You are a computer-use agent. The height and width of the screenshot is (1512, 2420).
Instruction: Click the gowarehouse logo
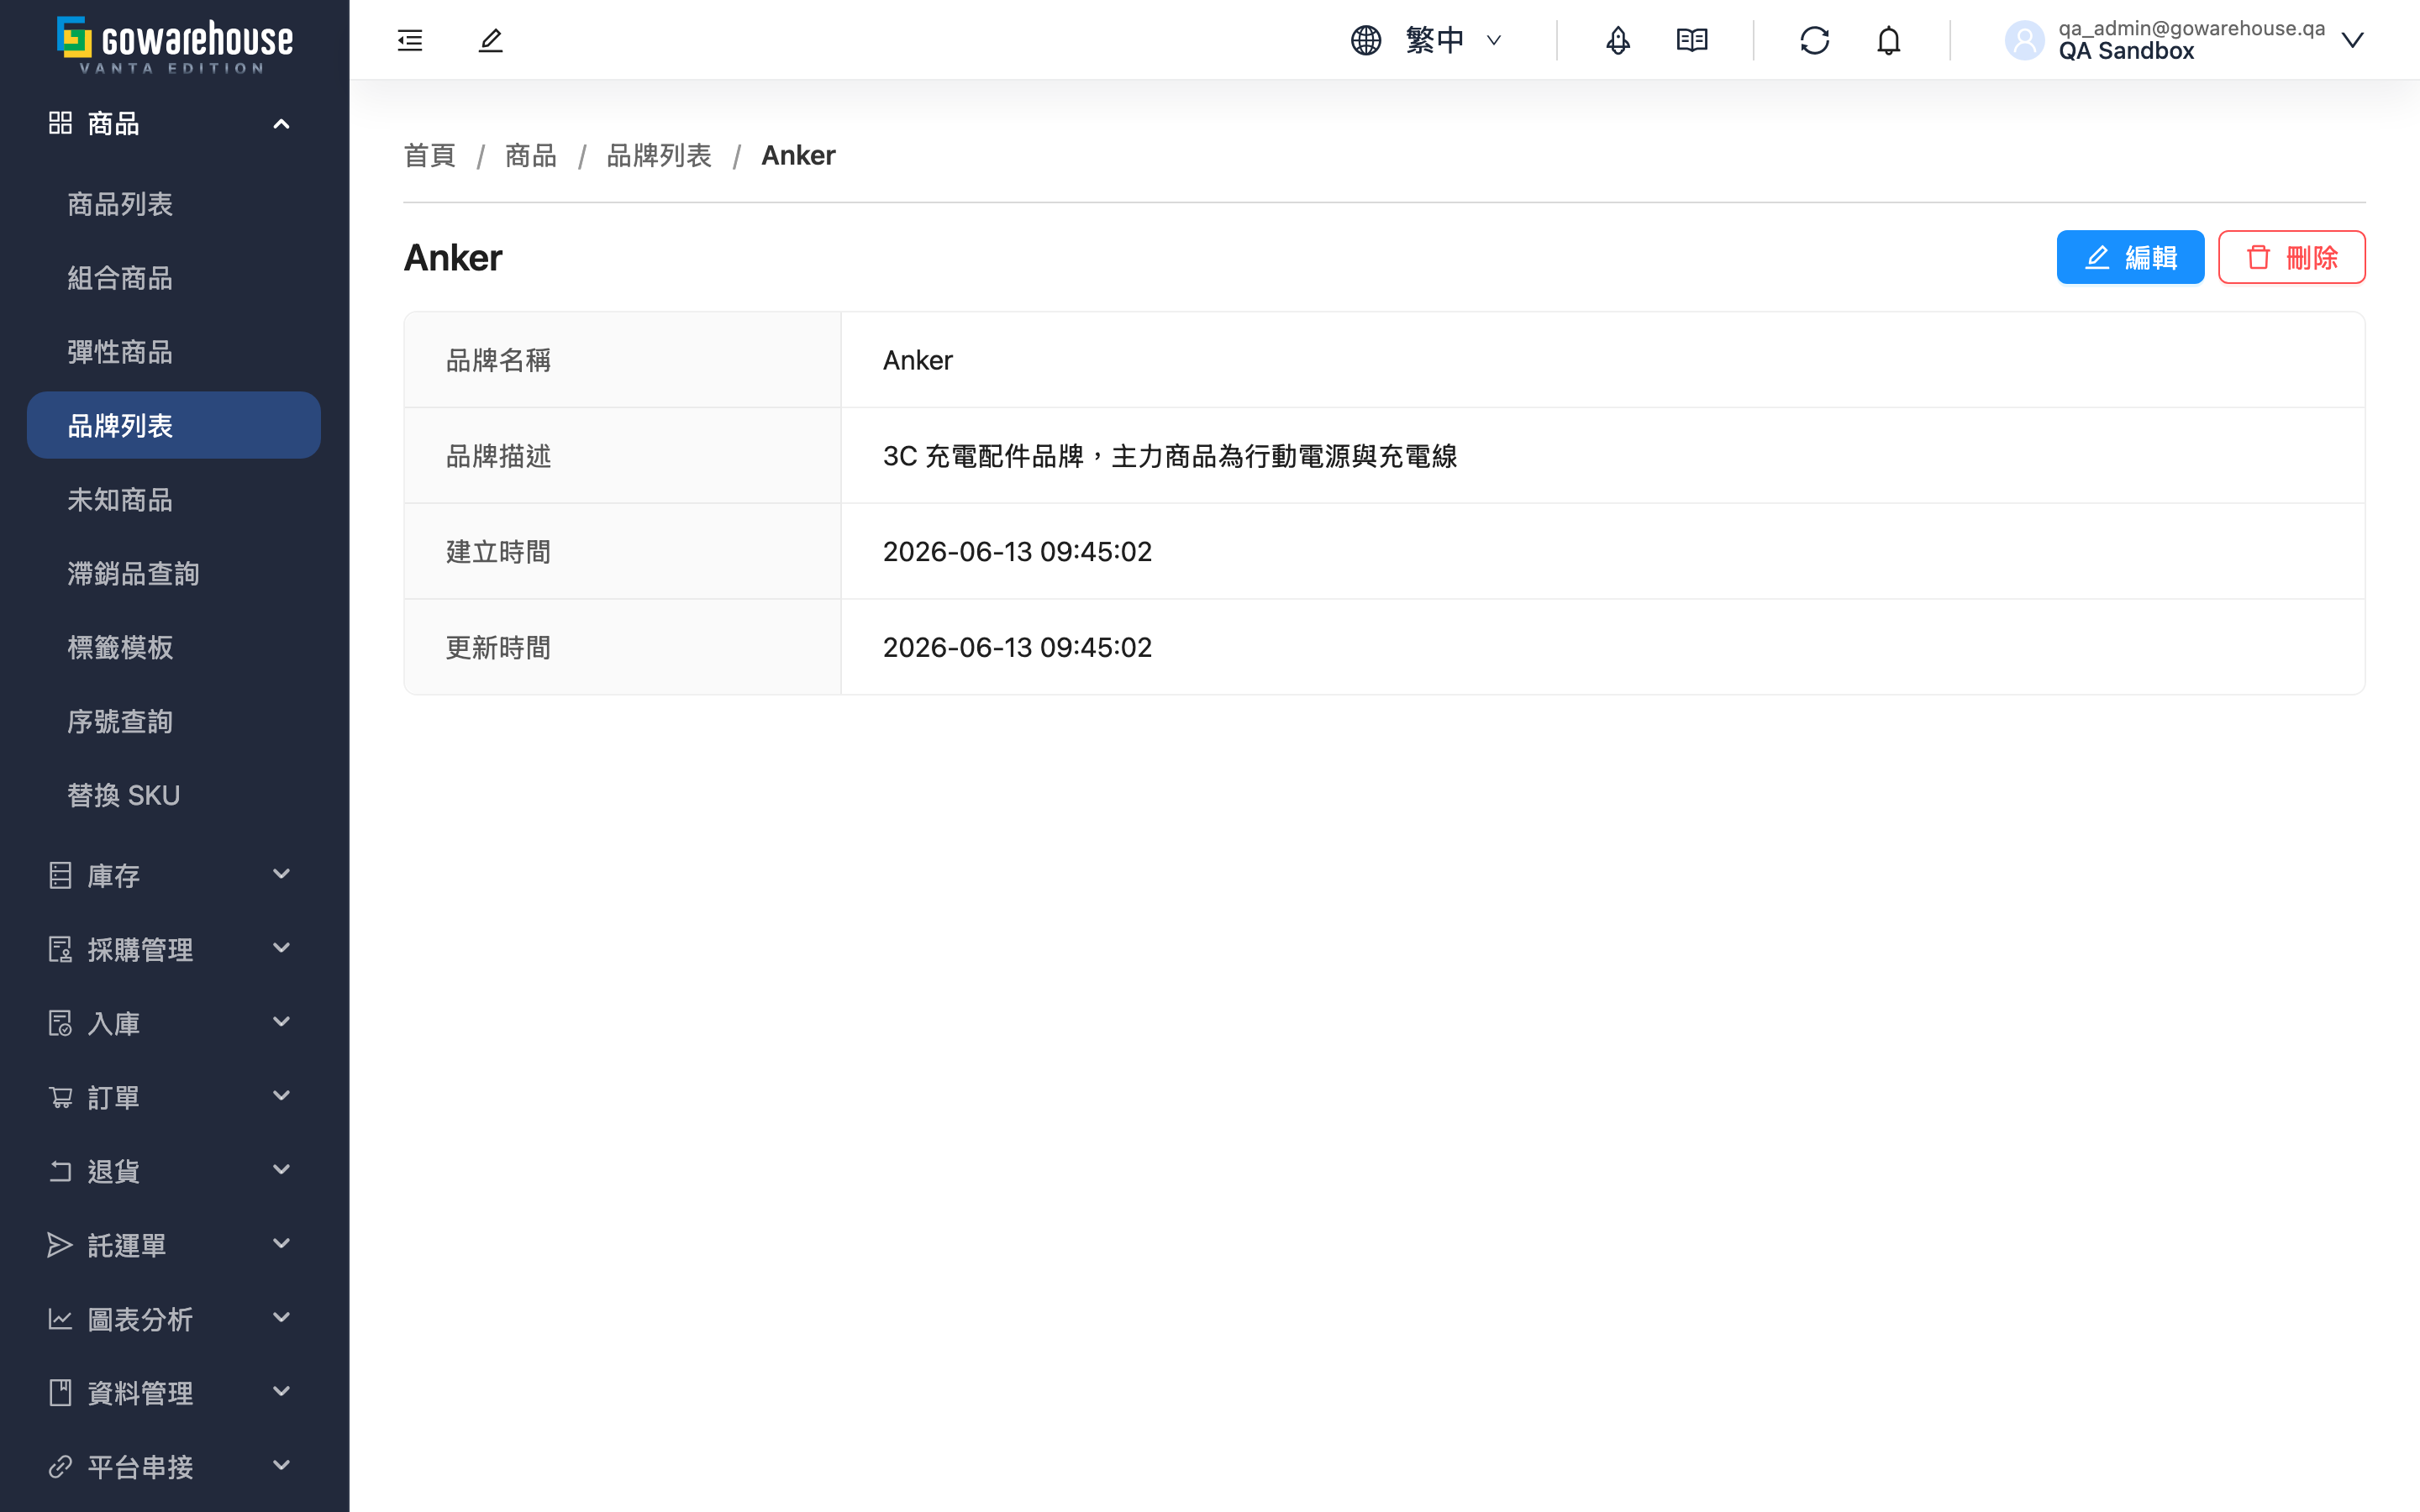tap(174, 45)
